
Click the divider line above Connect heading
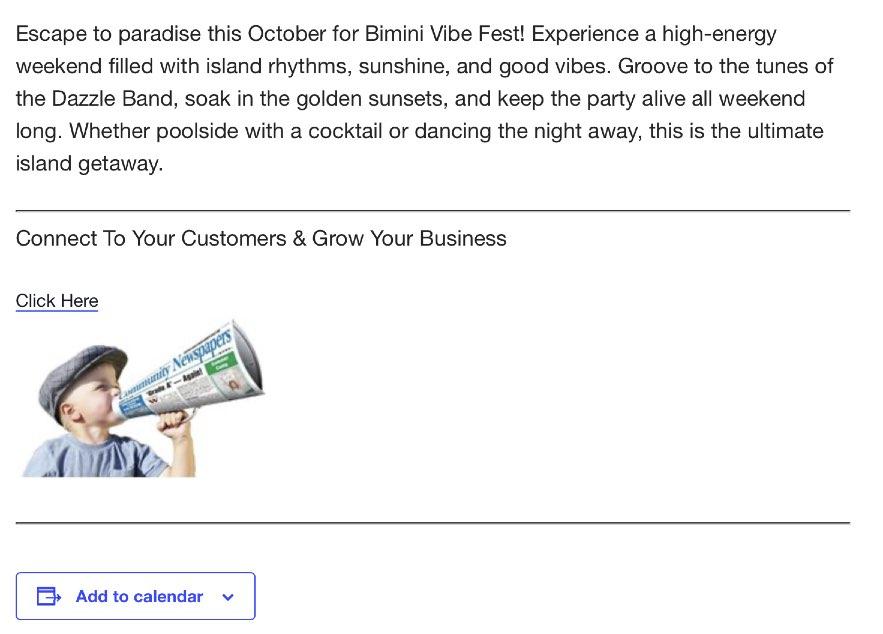(432, 211)
